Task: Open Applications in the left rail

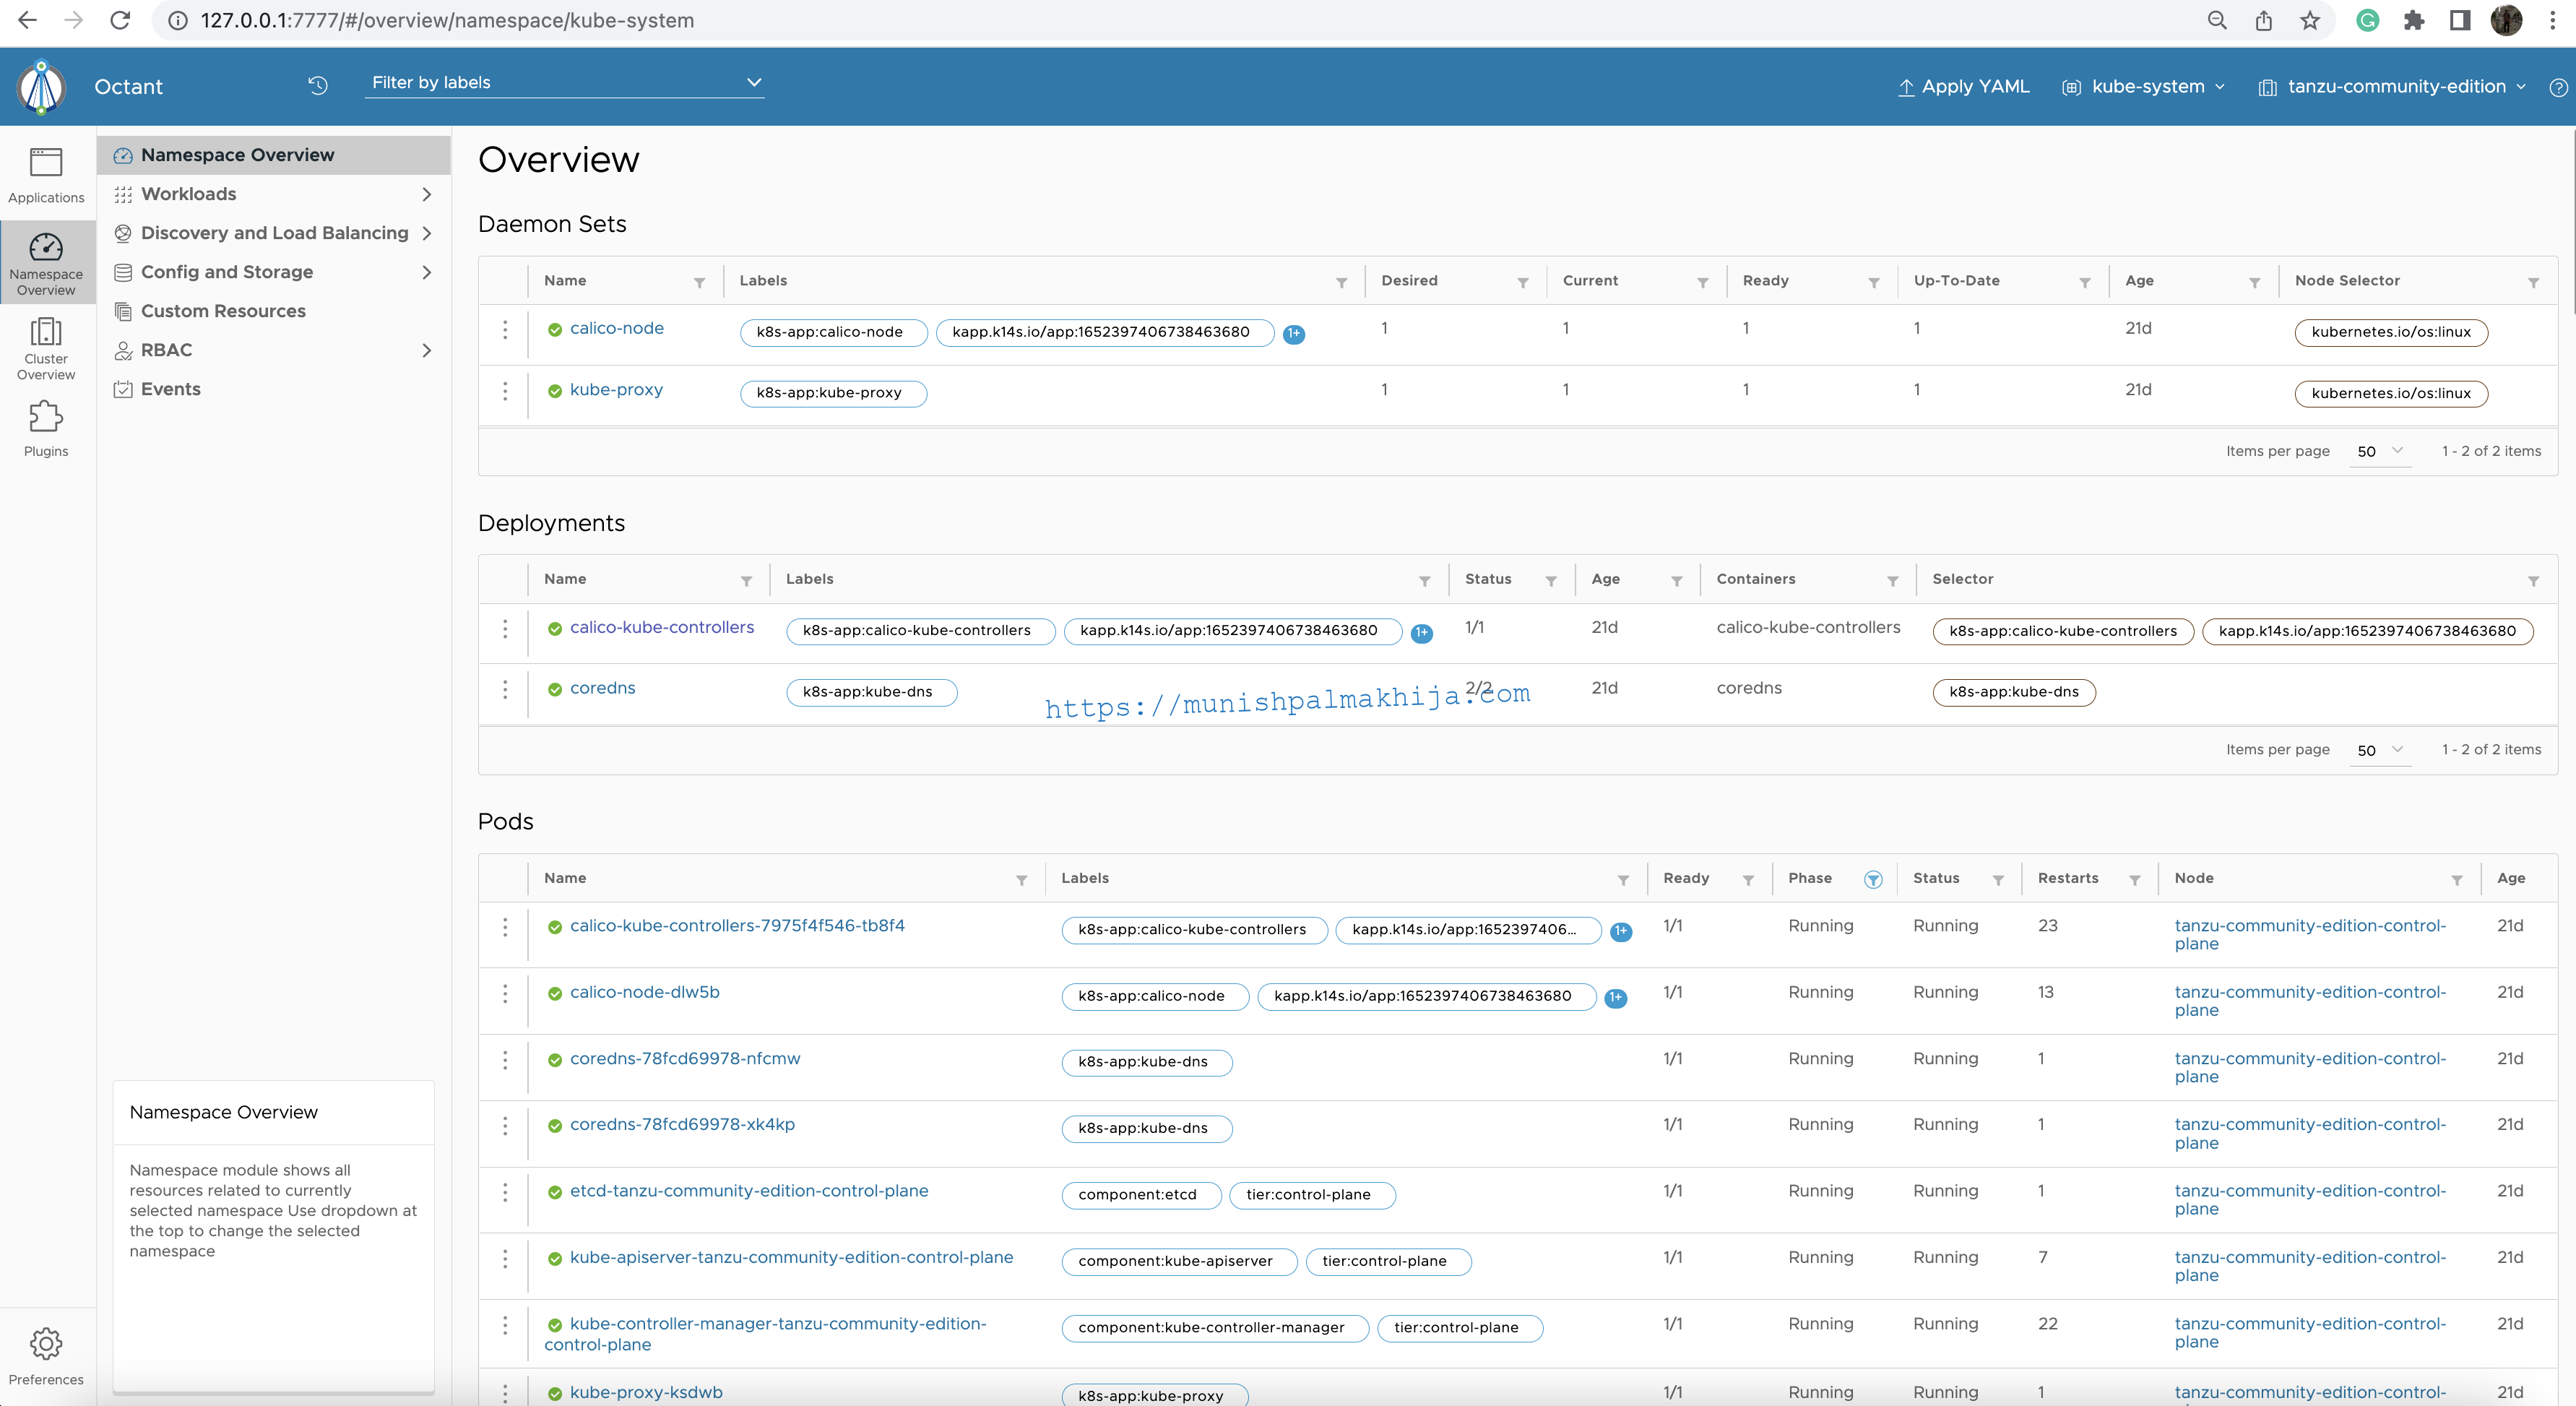Action: pyautogui.click(x=46, y=175)
